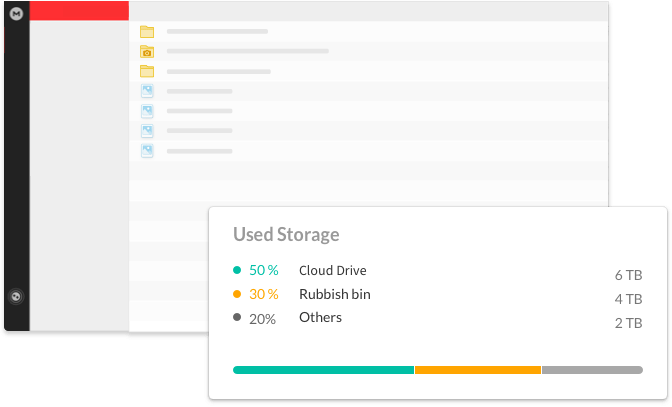Image resolution: width=672 pixels, height=407 pixels.
Task: Open the first folder in the file list
Action: click(147, 32)
